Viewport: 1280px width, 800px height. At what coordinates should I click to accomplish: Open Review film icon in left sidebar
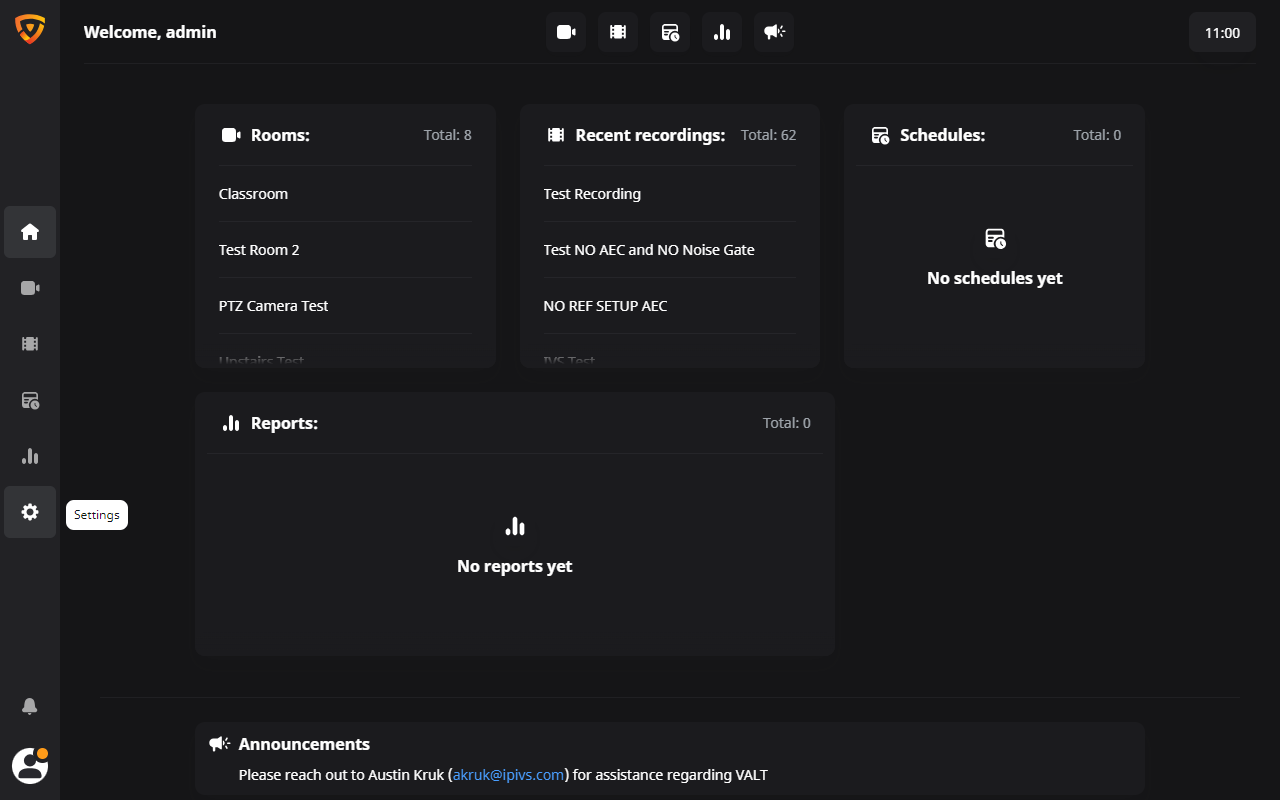30,344
